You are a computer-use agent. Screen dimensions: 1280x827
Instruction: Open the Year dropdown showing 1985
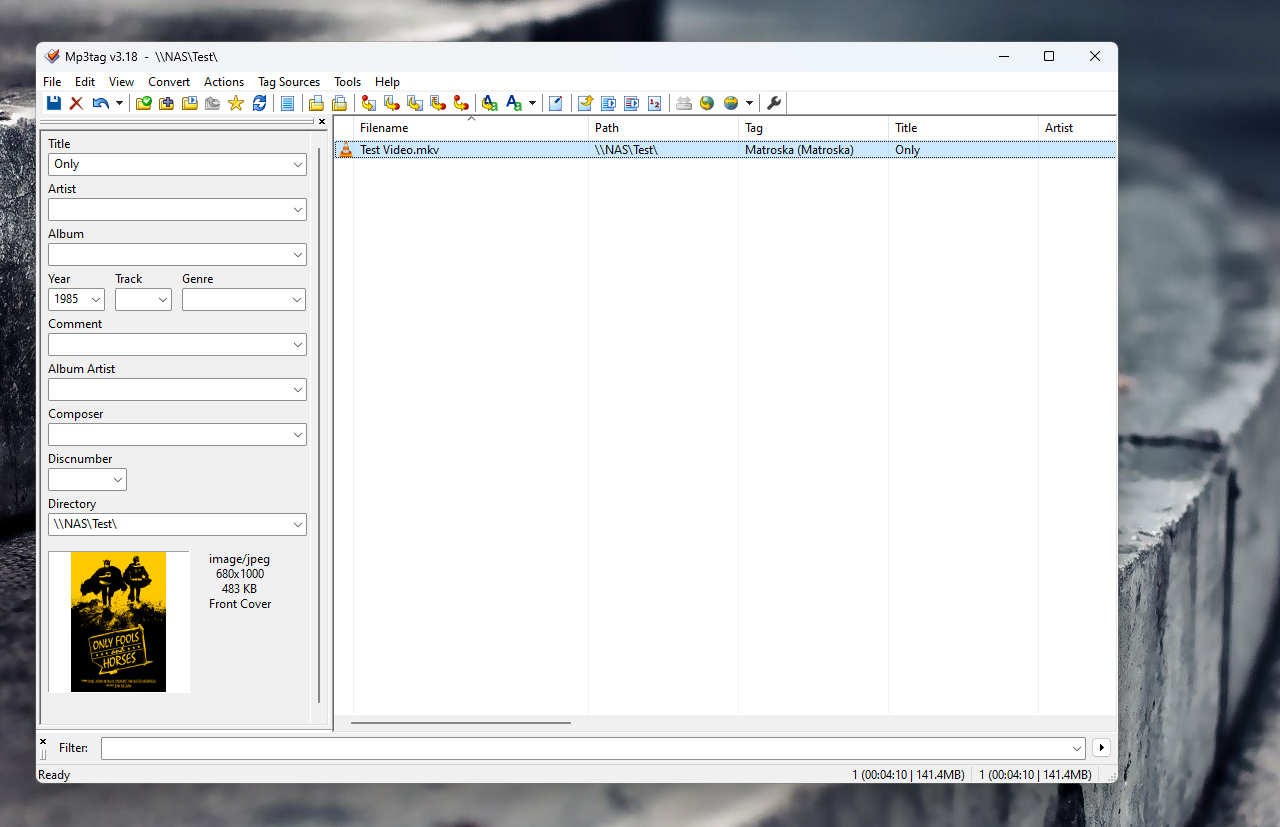pos(96,300)
